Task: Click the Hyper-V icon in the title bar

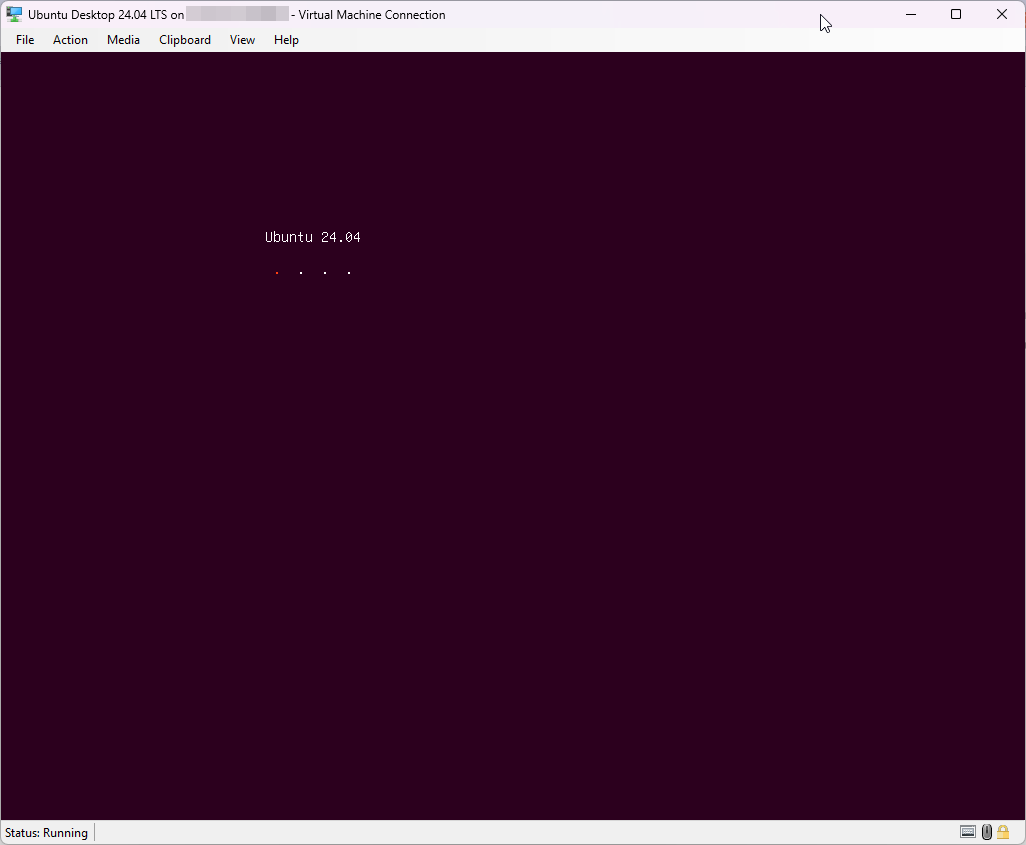Action: [12, 14]
